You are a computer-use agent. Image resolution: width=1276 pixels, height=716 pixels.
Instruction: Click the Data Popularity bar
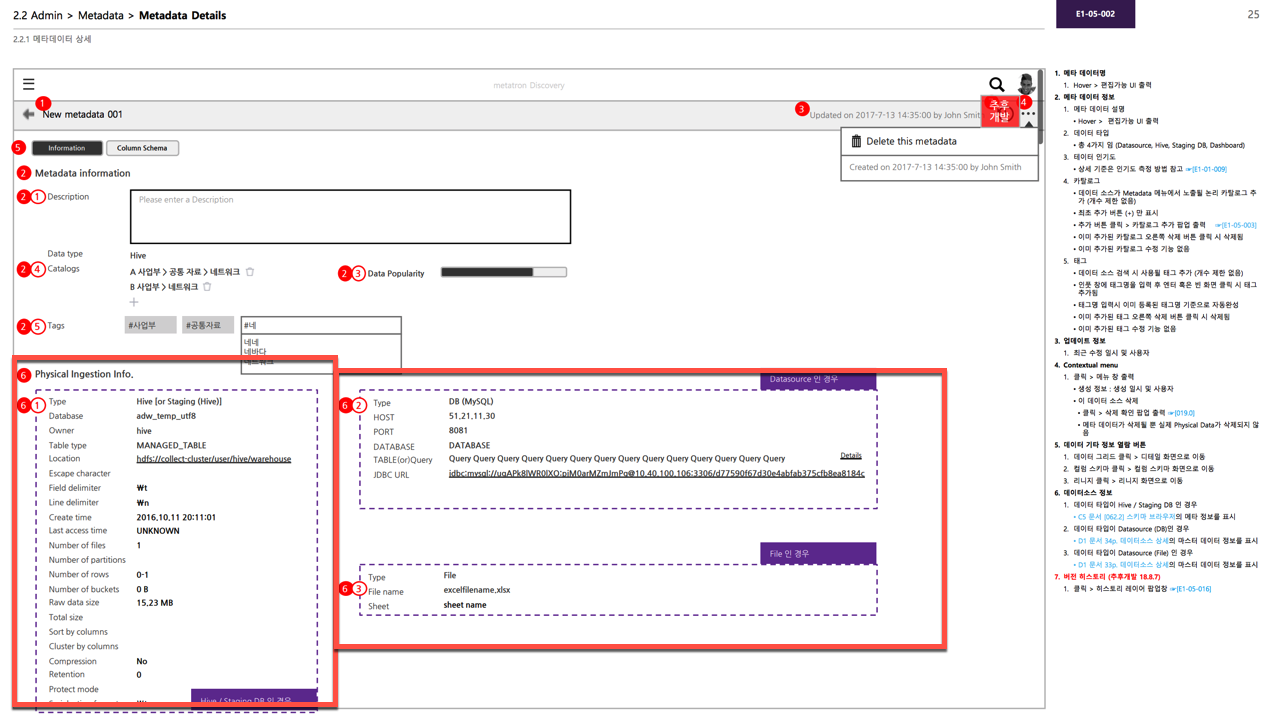coord(503,272)
